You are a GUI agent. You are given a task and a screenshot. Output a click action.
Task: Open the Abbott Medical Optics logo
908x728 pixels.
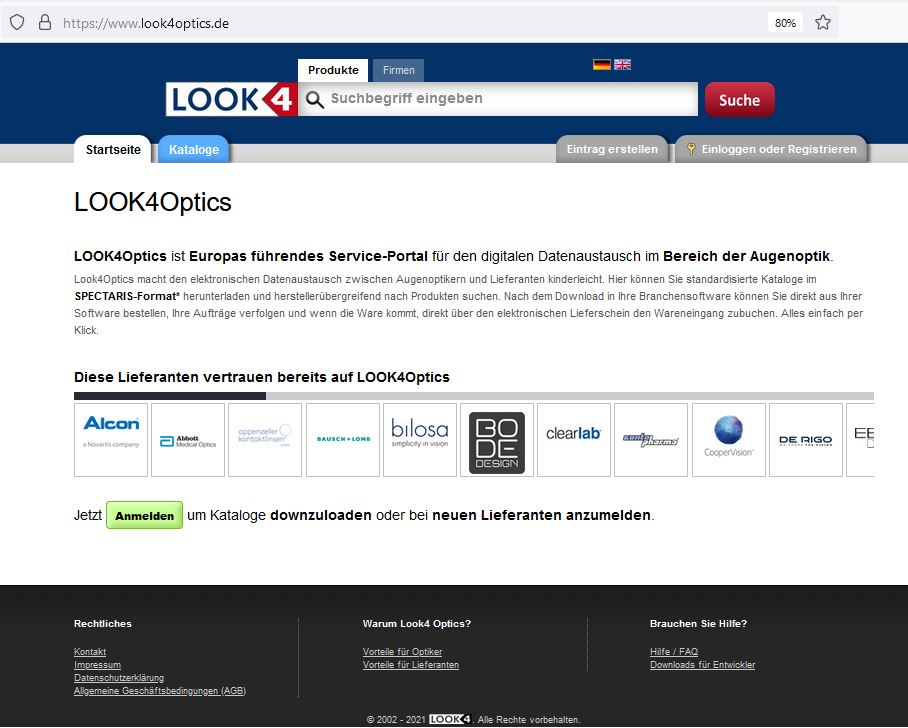click(x=188, y=440)
